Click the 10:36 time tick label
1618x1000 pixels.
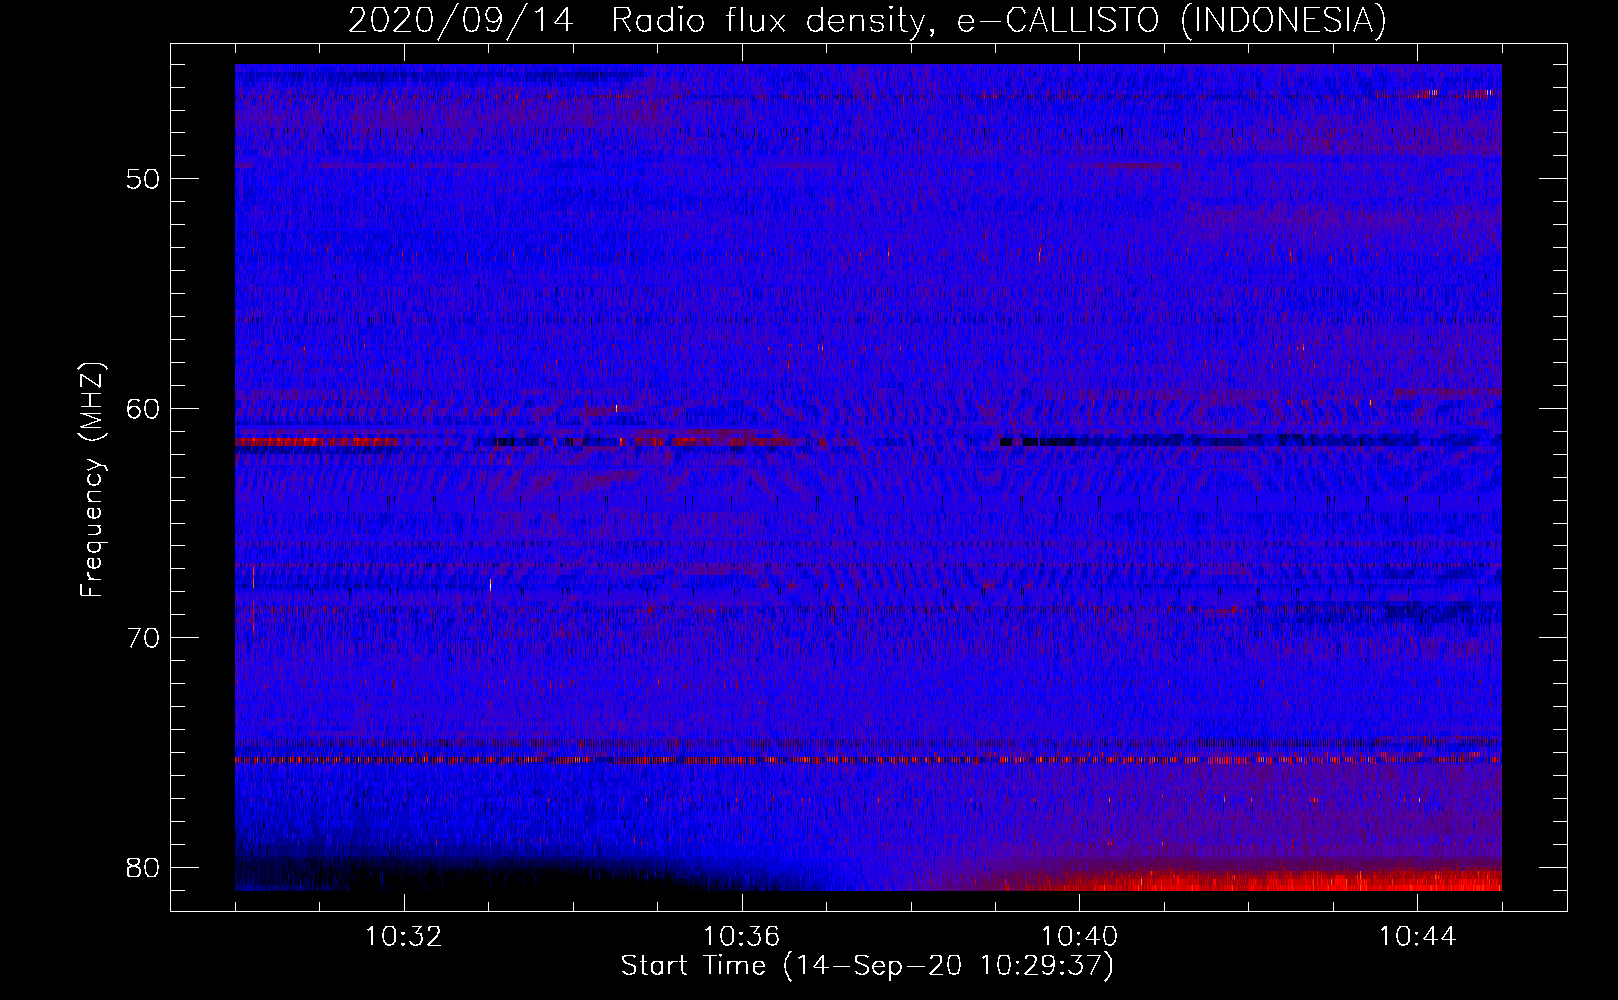pyautogui.click(x=742, y=937)
